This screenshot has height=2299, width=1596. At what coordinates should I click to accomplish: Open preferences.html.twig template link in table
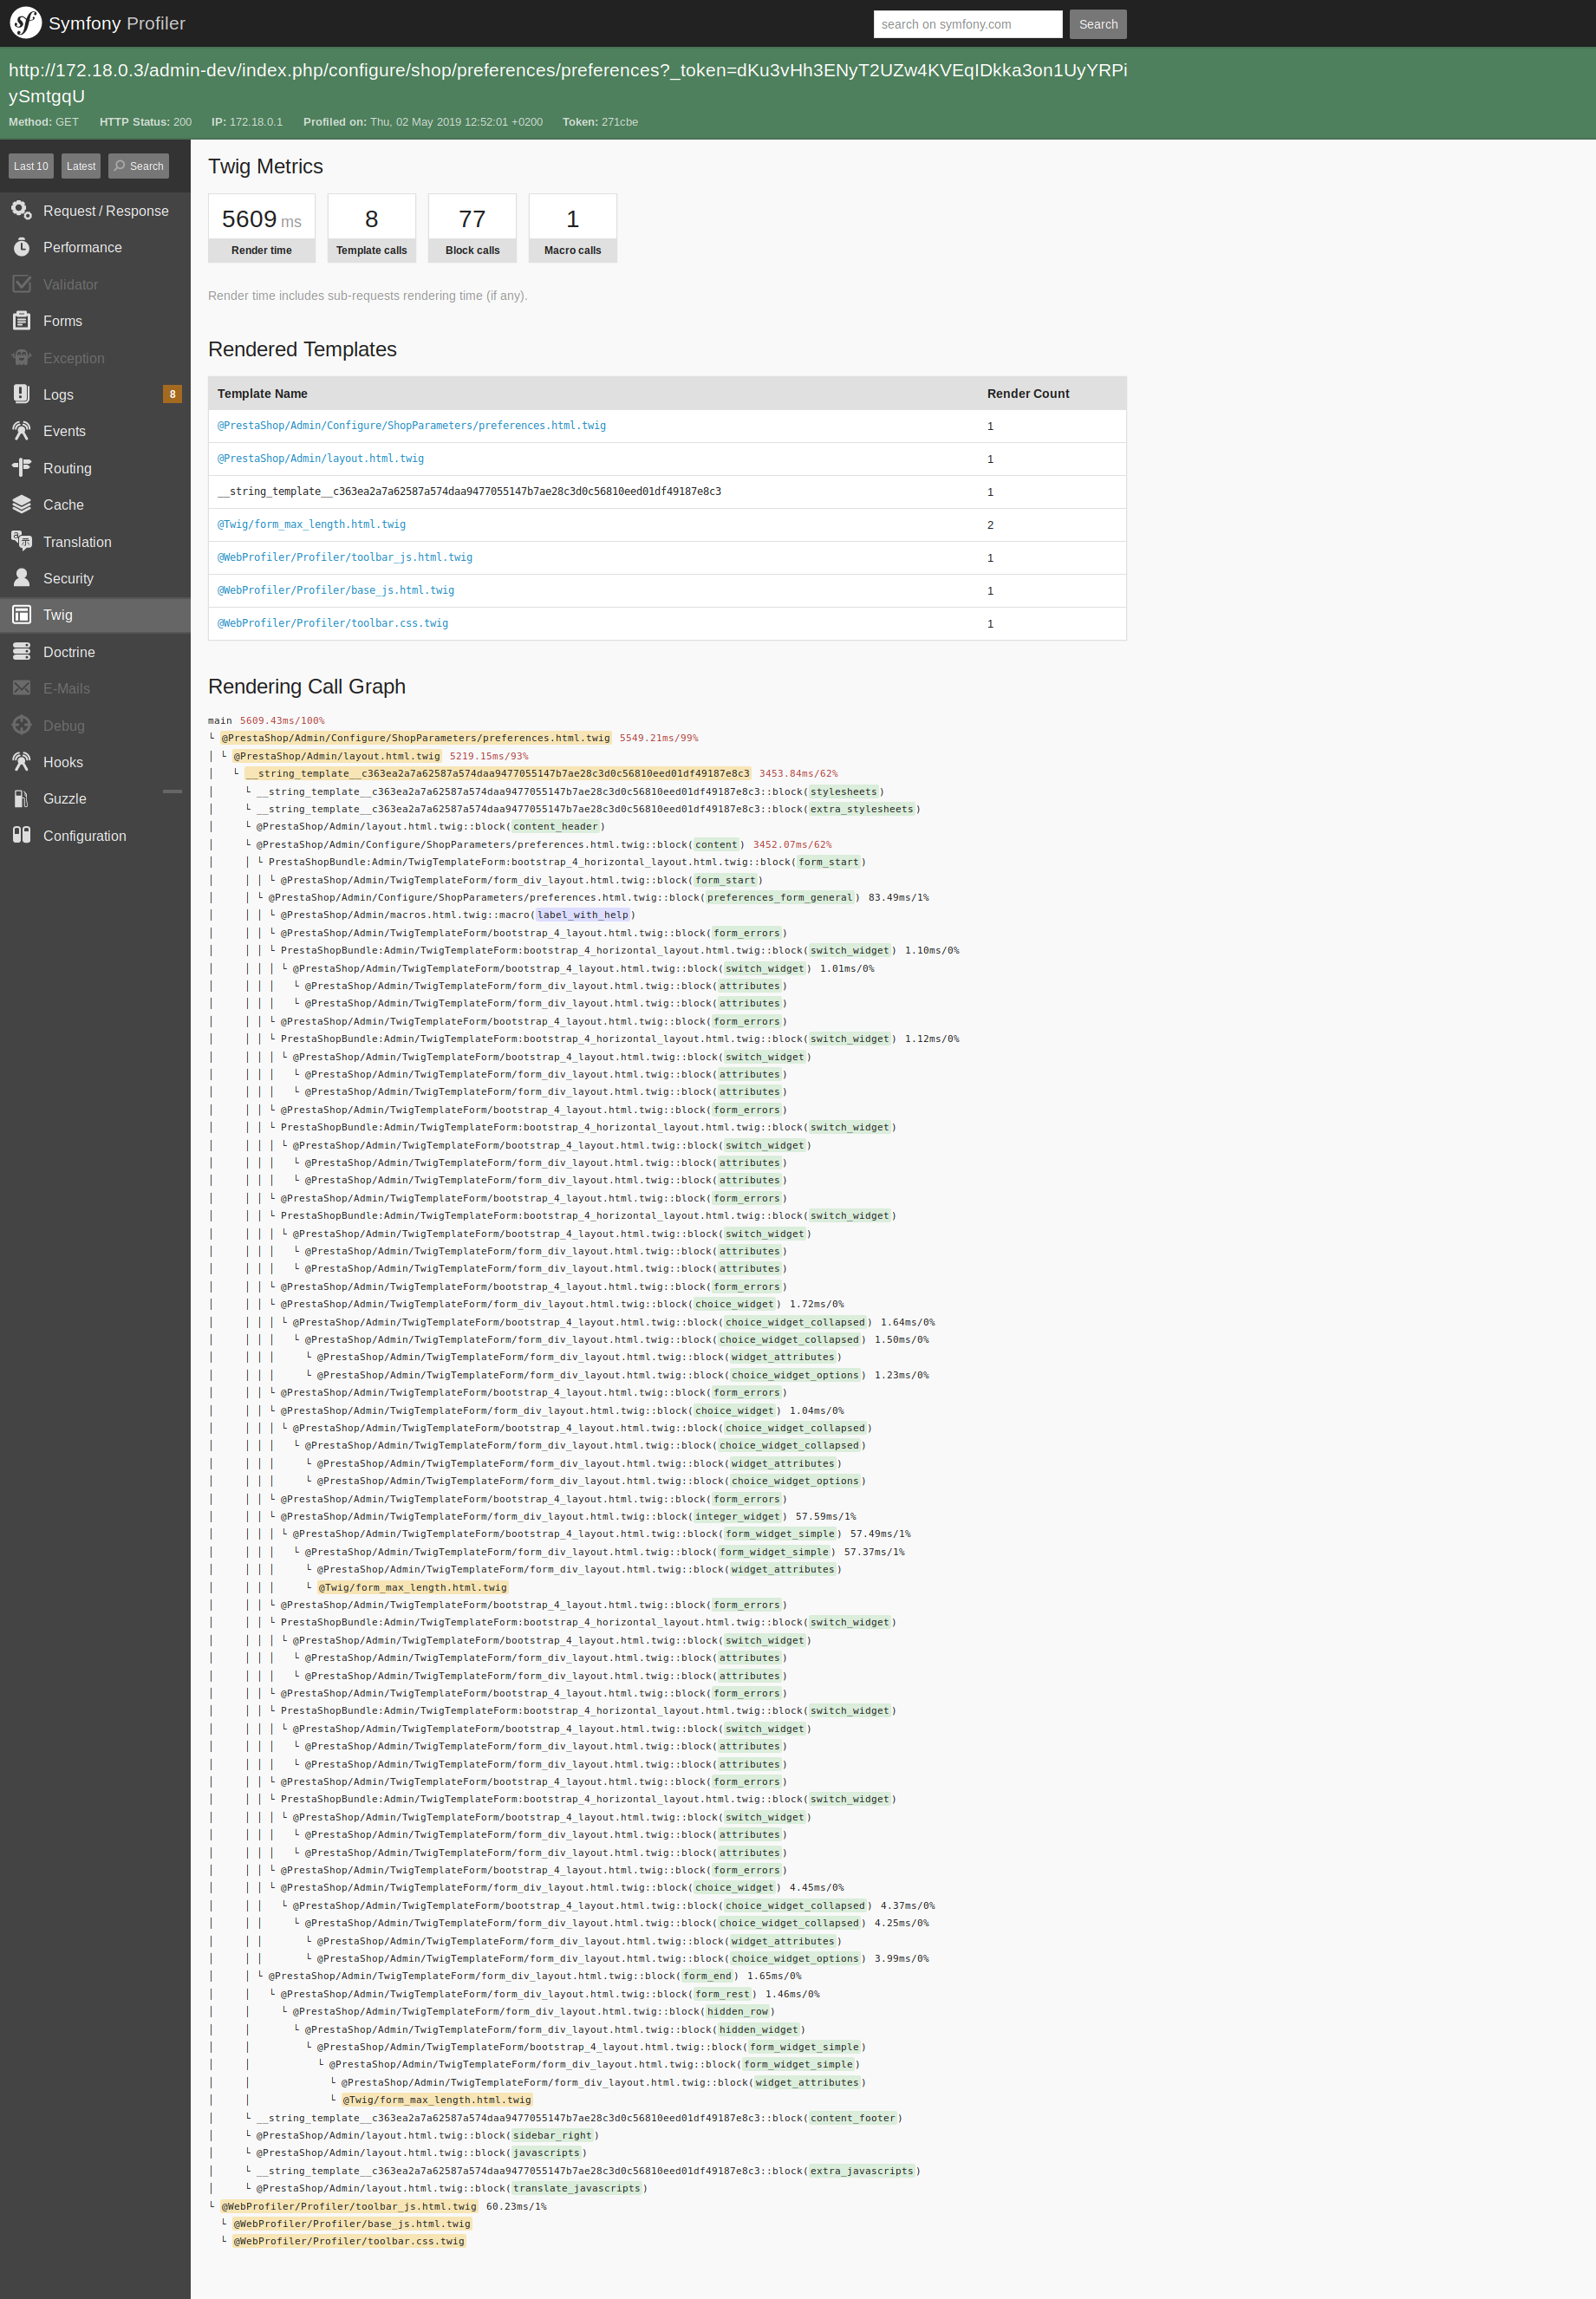pyautogui.click(x=411, y=425)
